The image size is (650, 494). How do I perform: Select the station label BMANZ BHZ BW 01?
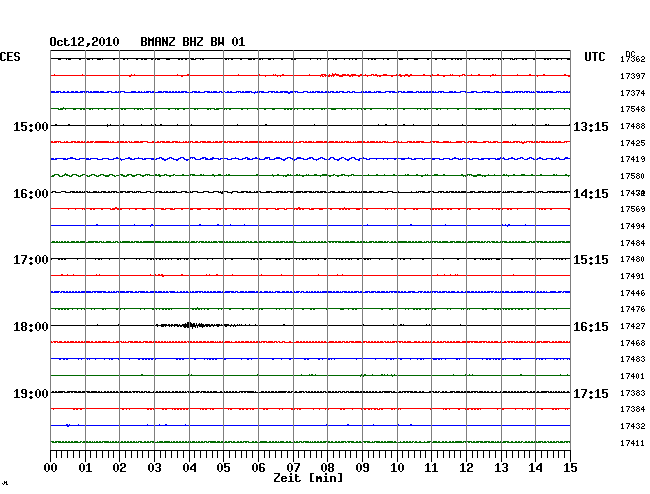point(193,42)
